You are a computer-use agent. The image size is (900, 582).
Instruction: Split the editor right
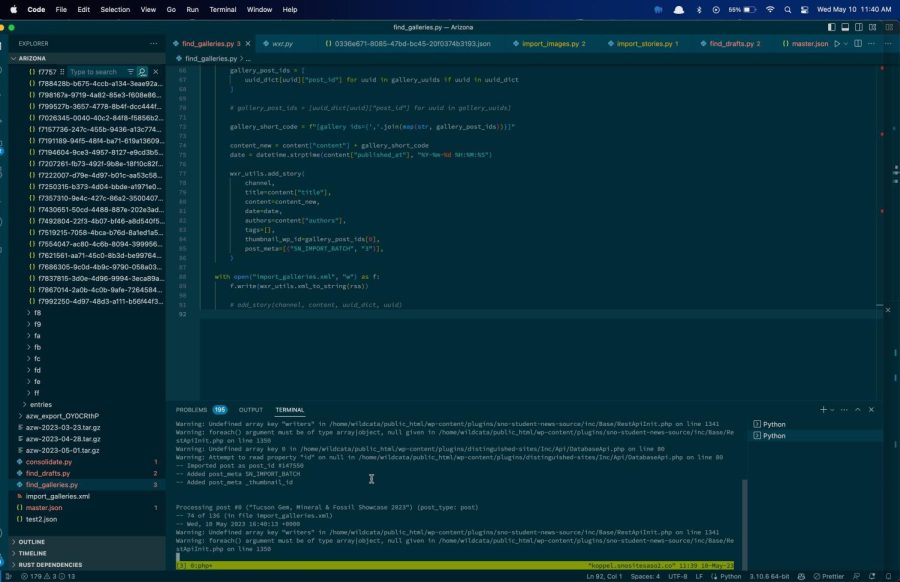pos(858,44)
